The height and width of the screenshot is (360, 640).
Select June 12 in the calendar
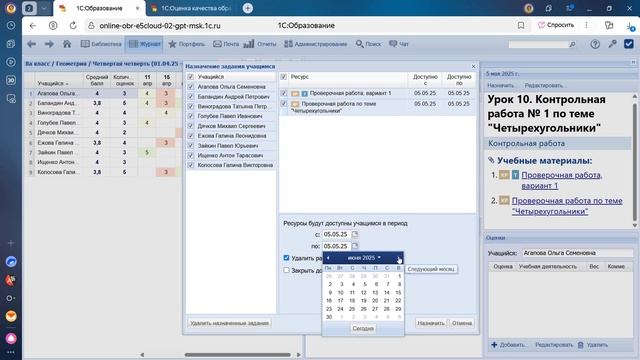(364, 293)
